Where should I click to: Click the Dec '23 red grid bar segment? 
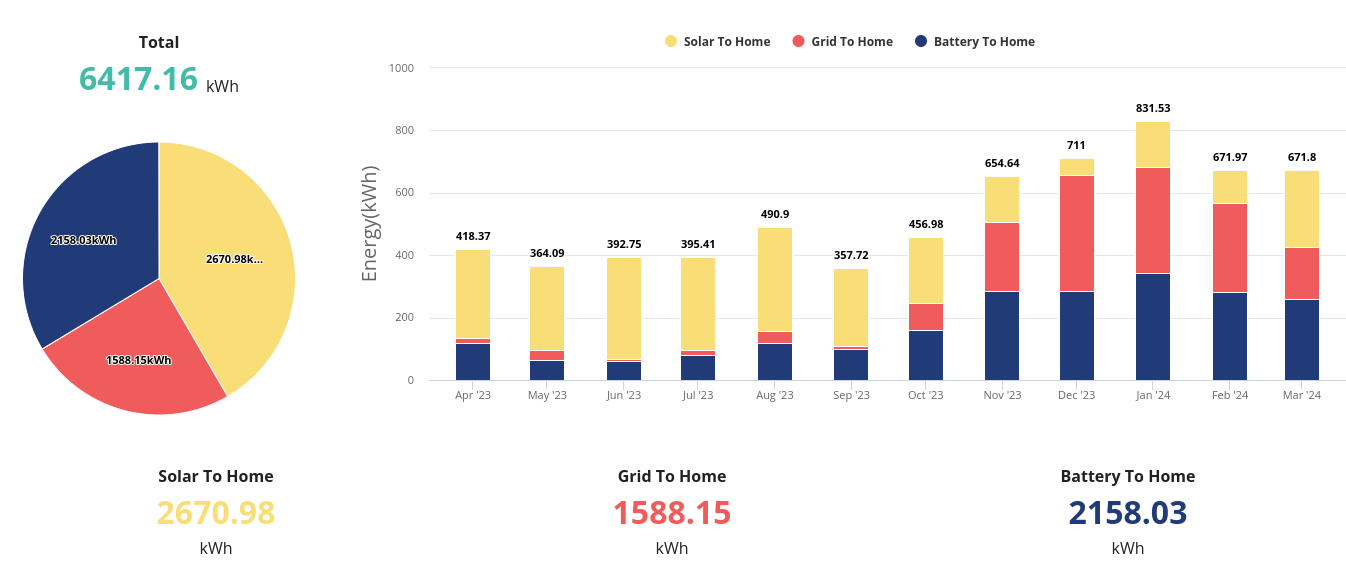(x=1077, y=233)
